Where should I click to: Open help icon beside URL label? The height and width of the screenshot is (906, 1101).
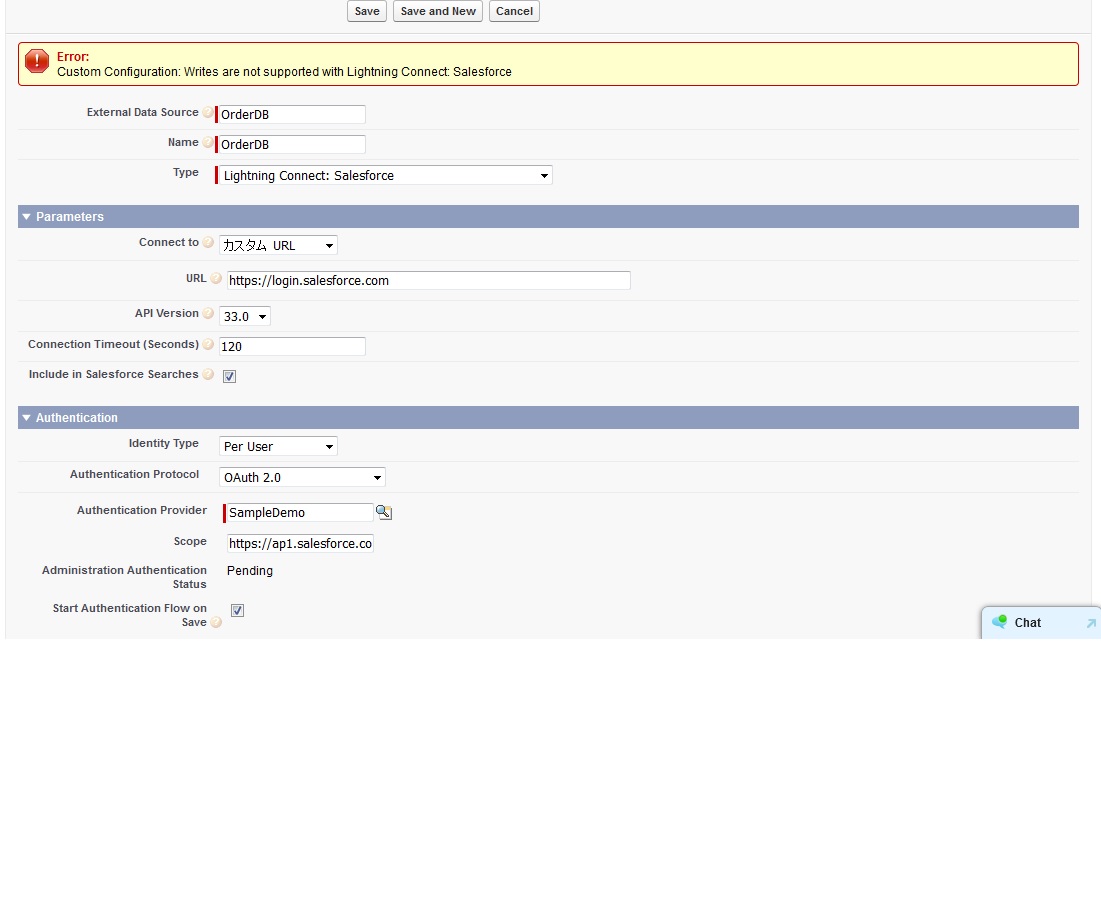pyautogui.click(x=216, y=278)
